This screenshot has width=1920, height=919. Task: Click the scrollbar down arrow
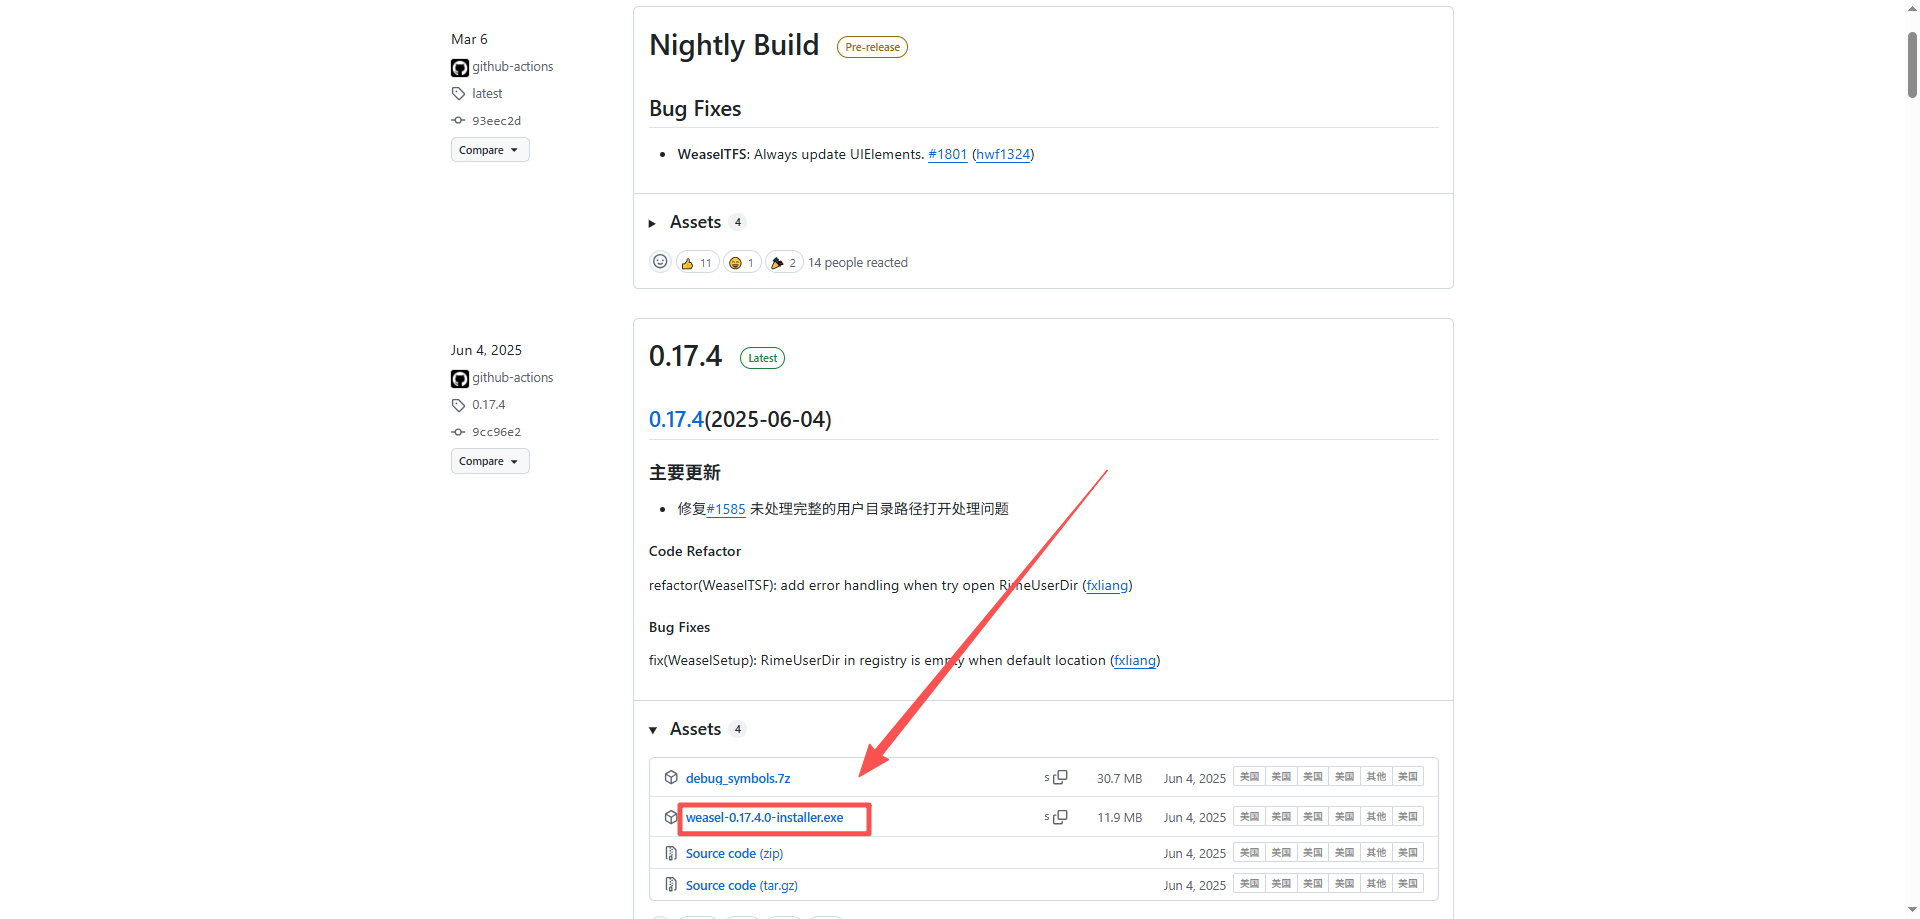1912,910
